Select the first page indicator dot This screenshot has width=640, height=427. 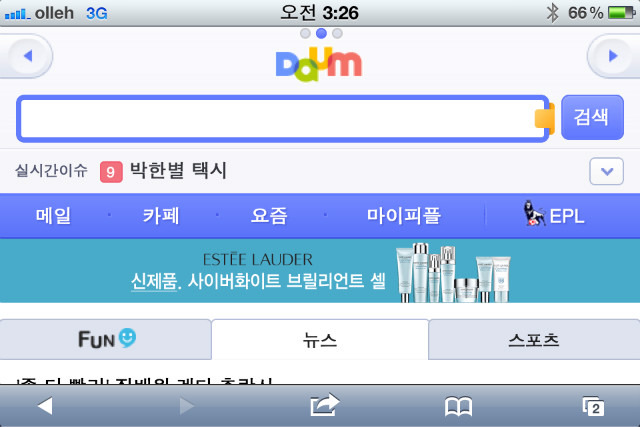point(305,33)
